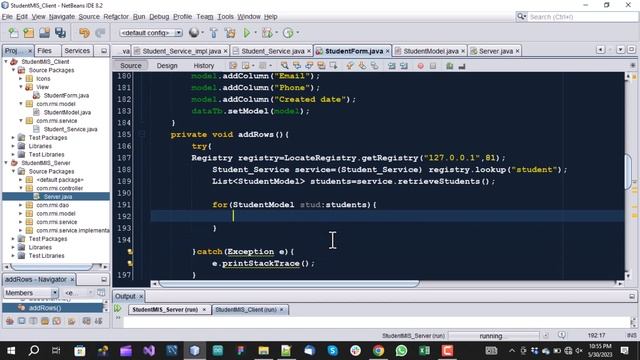640x360 pixels.
Task: Click the New Project toolbar icon
Action: point(28,33)
